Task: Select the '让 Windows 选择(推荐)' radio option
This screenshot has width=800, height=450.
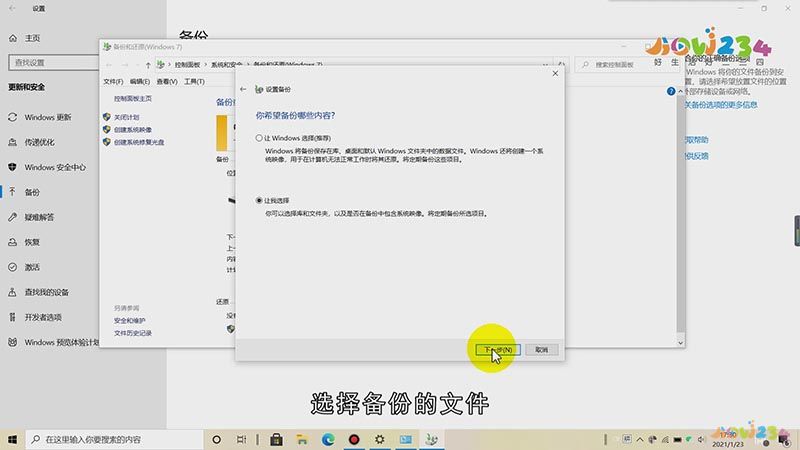Action: [259, 138]
